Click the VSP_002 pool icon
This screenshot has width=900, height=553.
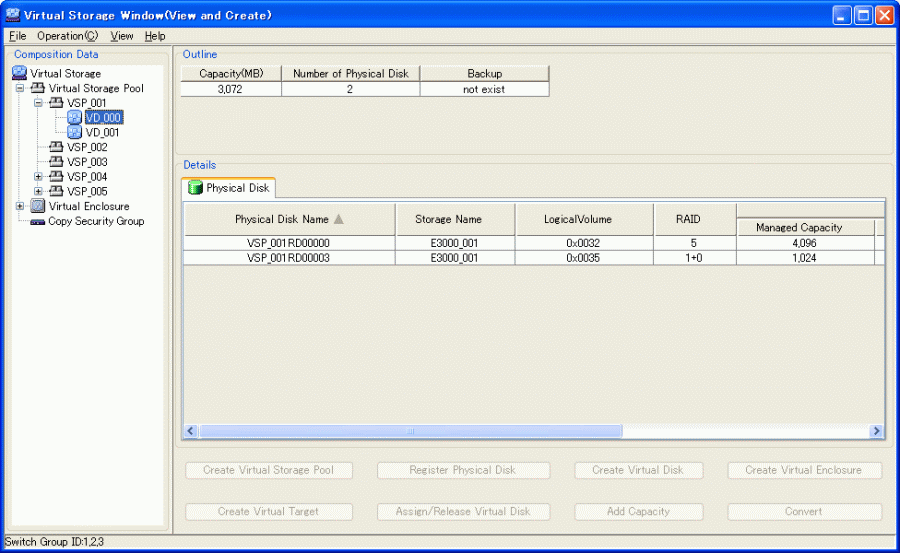tap(56, 147)
